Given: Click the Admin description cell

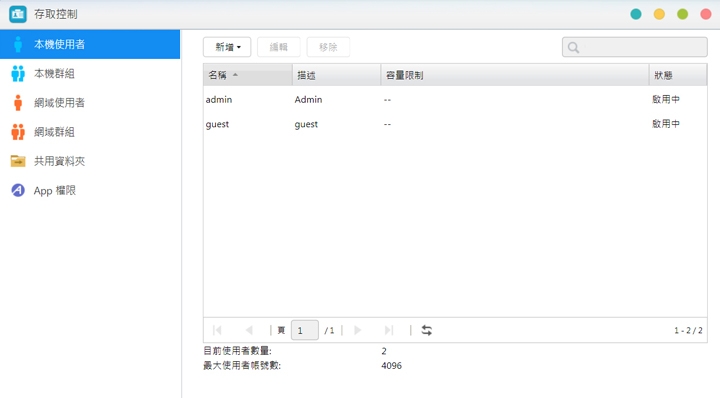Looking at the screenshot, I should pyautogui.click(x=308, y=100).
